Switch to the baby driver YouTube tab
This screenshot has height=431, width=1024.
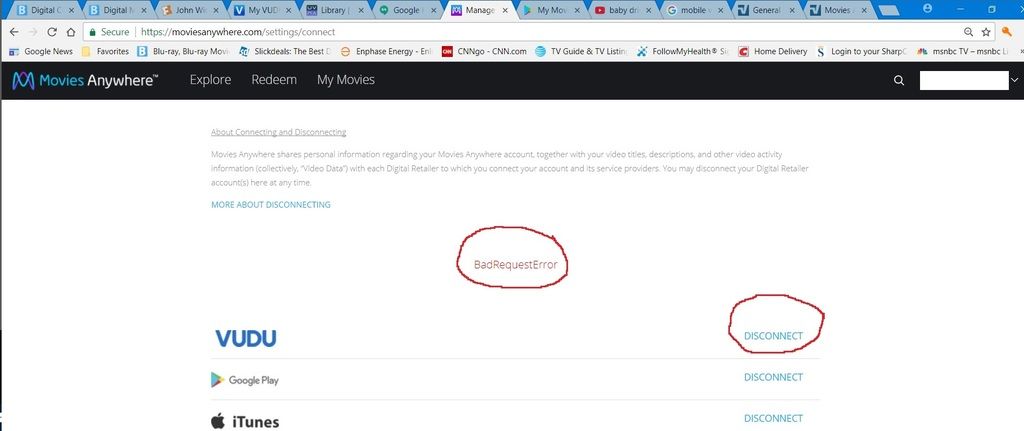tap(622, 10)
